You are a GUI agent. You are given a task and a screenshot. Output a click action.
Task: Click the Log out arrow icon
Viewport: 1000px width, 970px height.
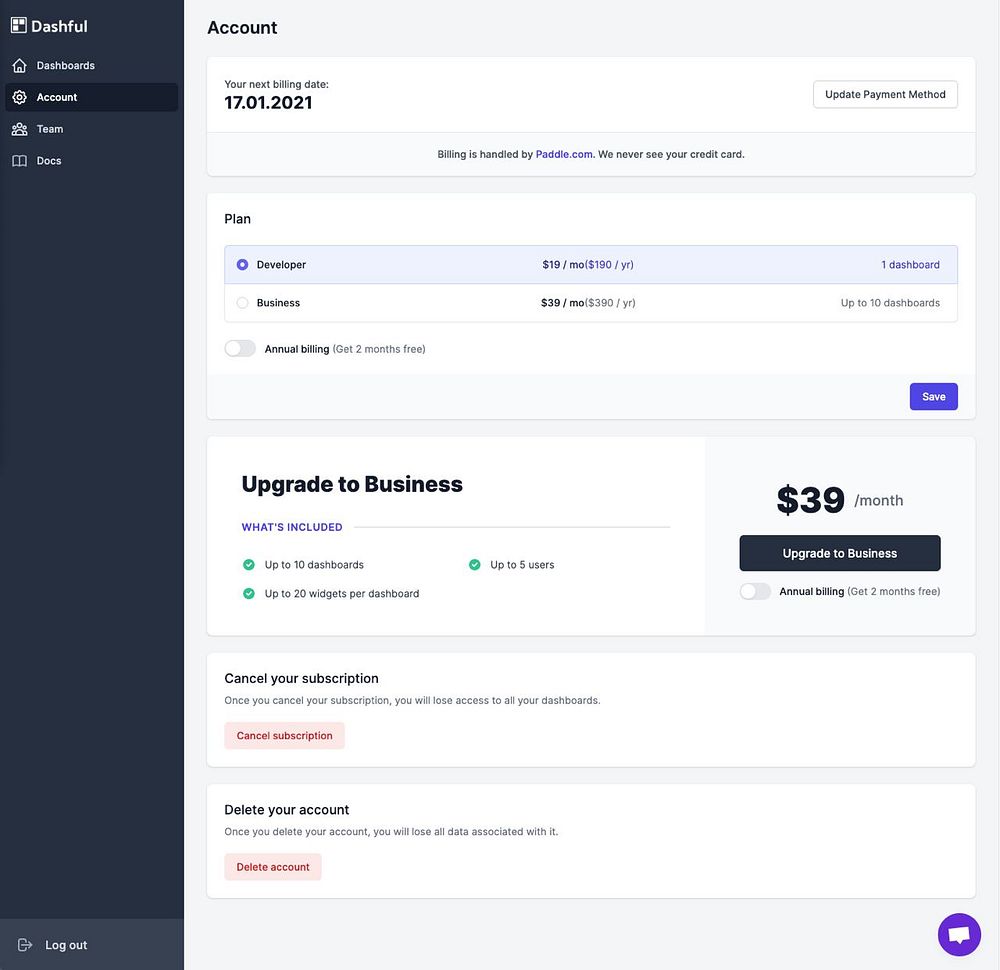click(x=25, y=944)
